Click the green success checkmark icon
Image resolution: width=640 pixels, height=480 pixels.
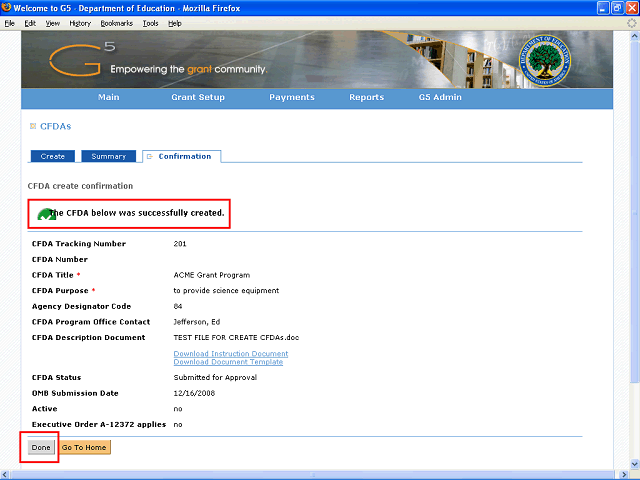pos(46,214)
